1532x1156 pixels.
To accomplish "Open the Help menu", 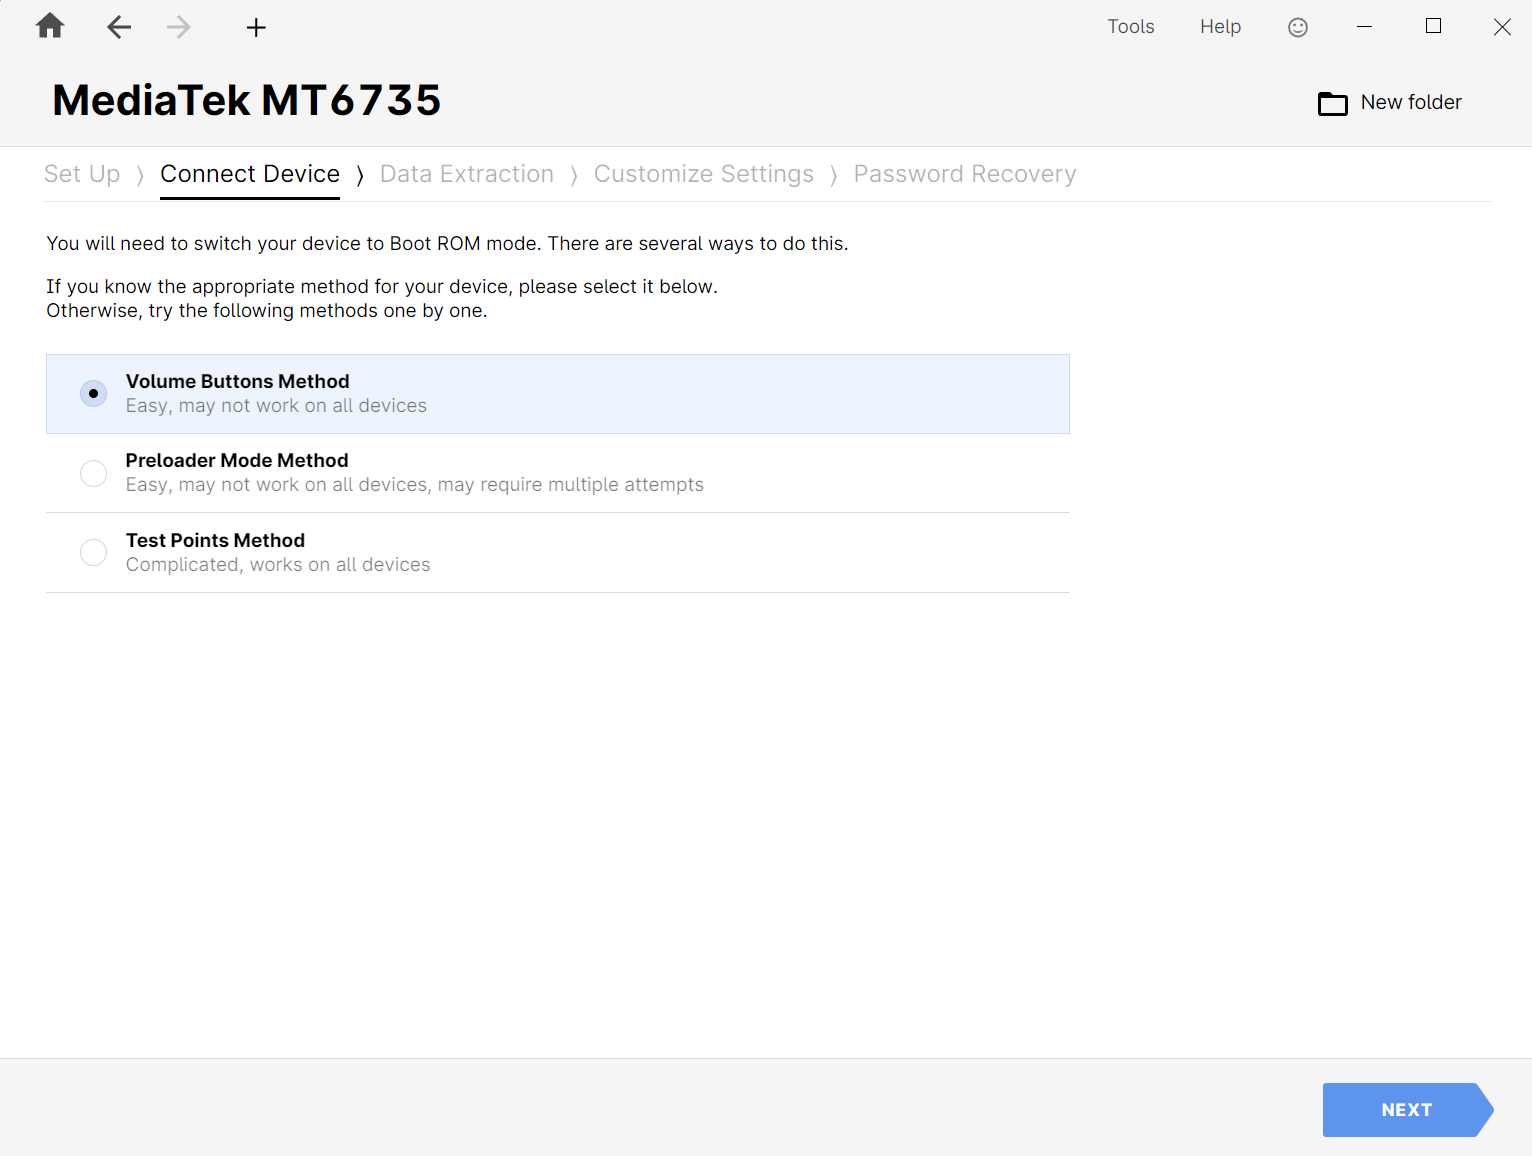I will pyautogui.click(x=1220, y=27).
